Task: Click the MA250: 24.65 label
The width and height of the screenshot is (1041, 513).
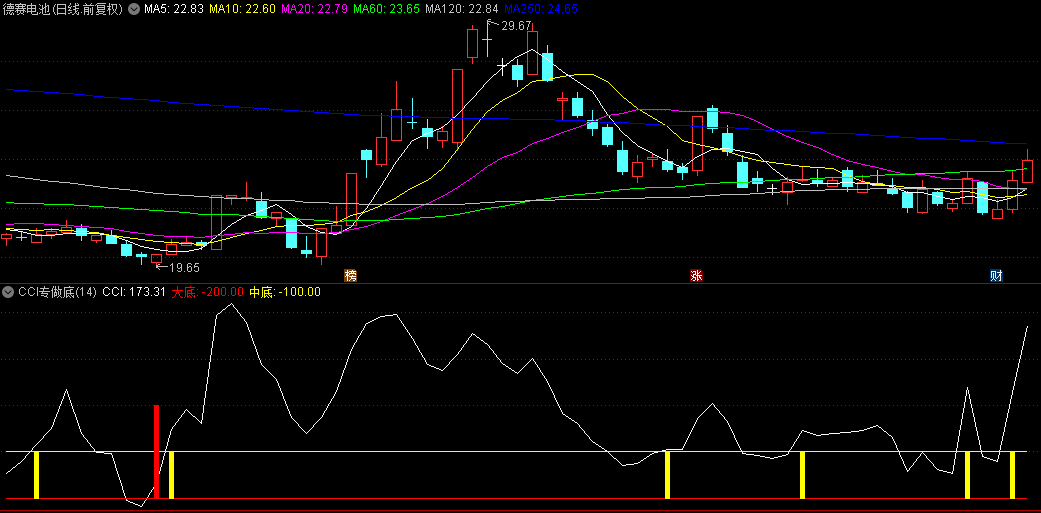Action: pos(540,9)
